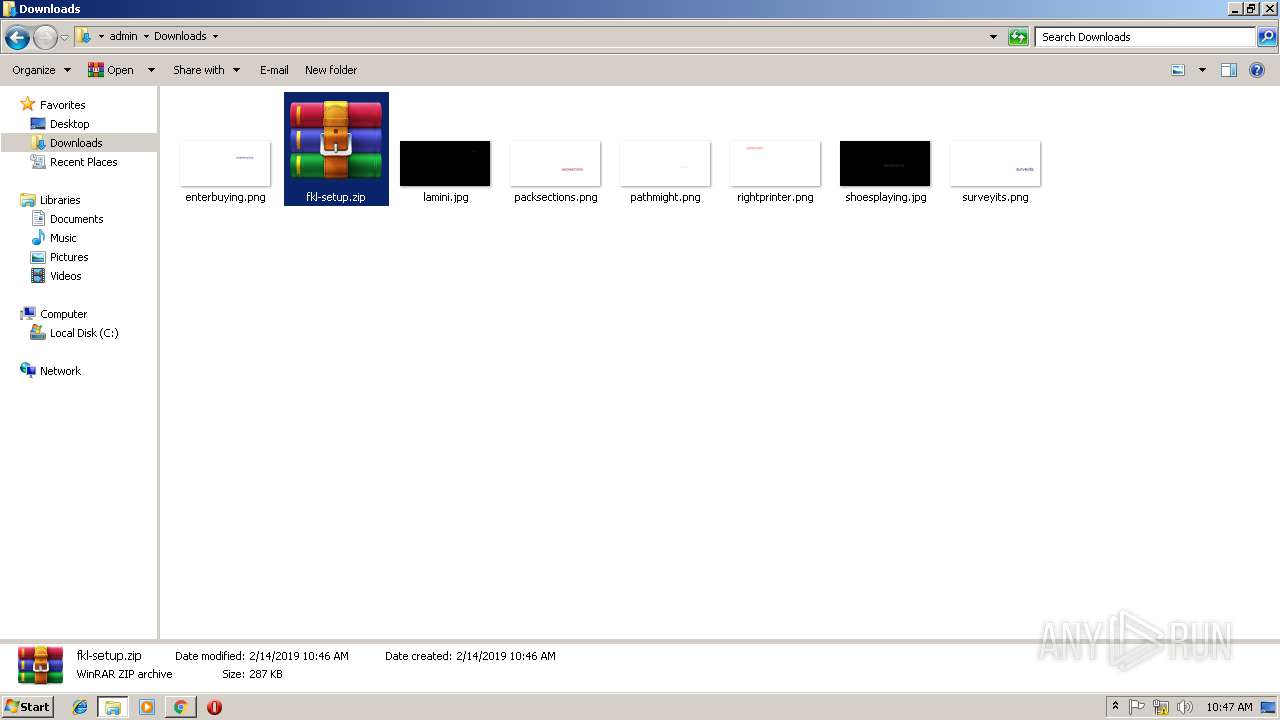Click the refresh button beside address bar
Image resolution: width=1280 pixels, height=720 pixels.
1018,37
